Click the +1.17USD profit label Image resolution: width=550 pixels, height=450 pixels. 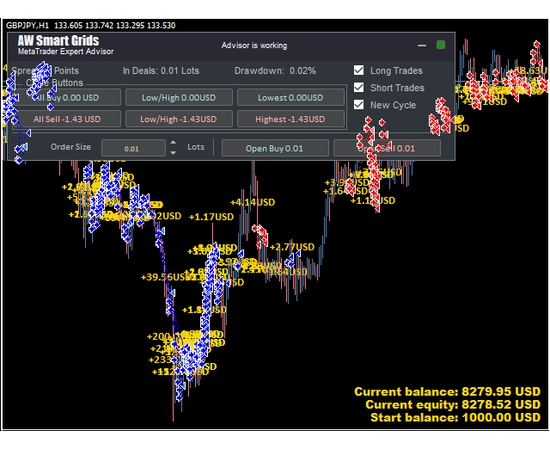pos(211,217)
